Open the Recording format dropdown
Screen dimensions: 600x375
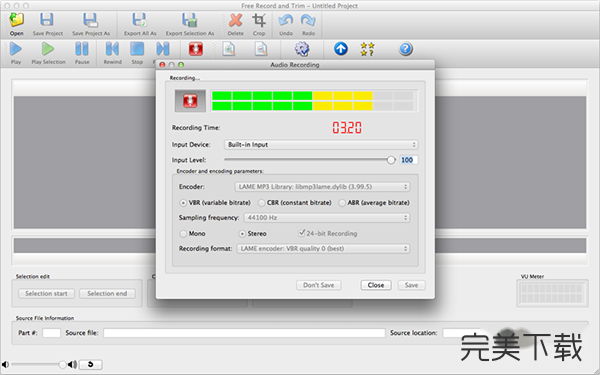[323, 249]
